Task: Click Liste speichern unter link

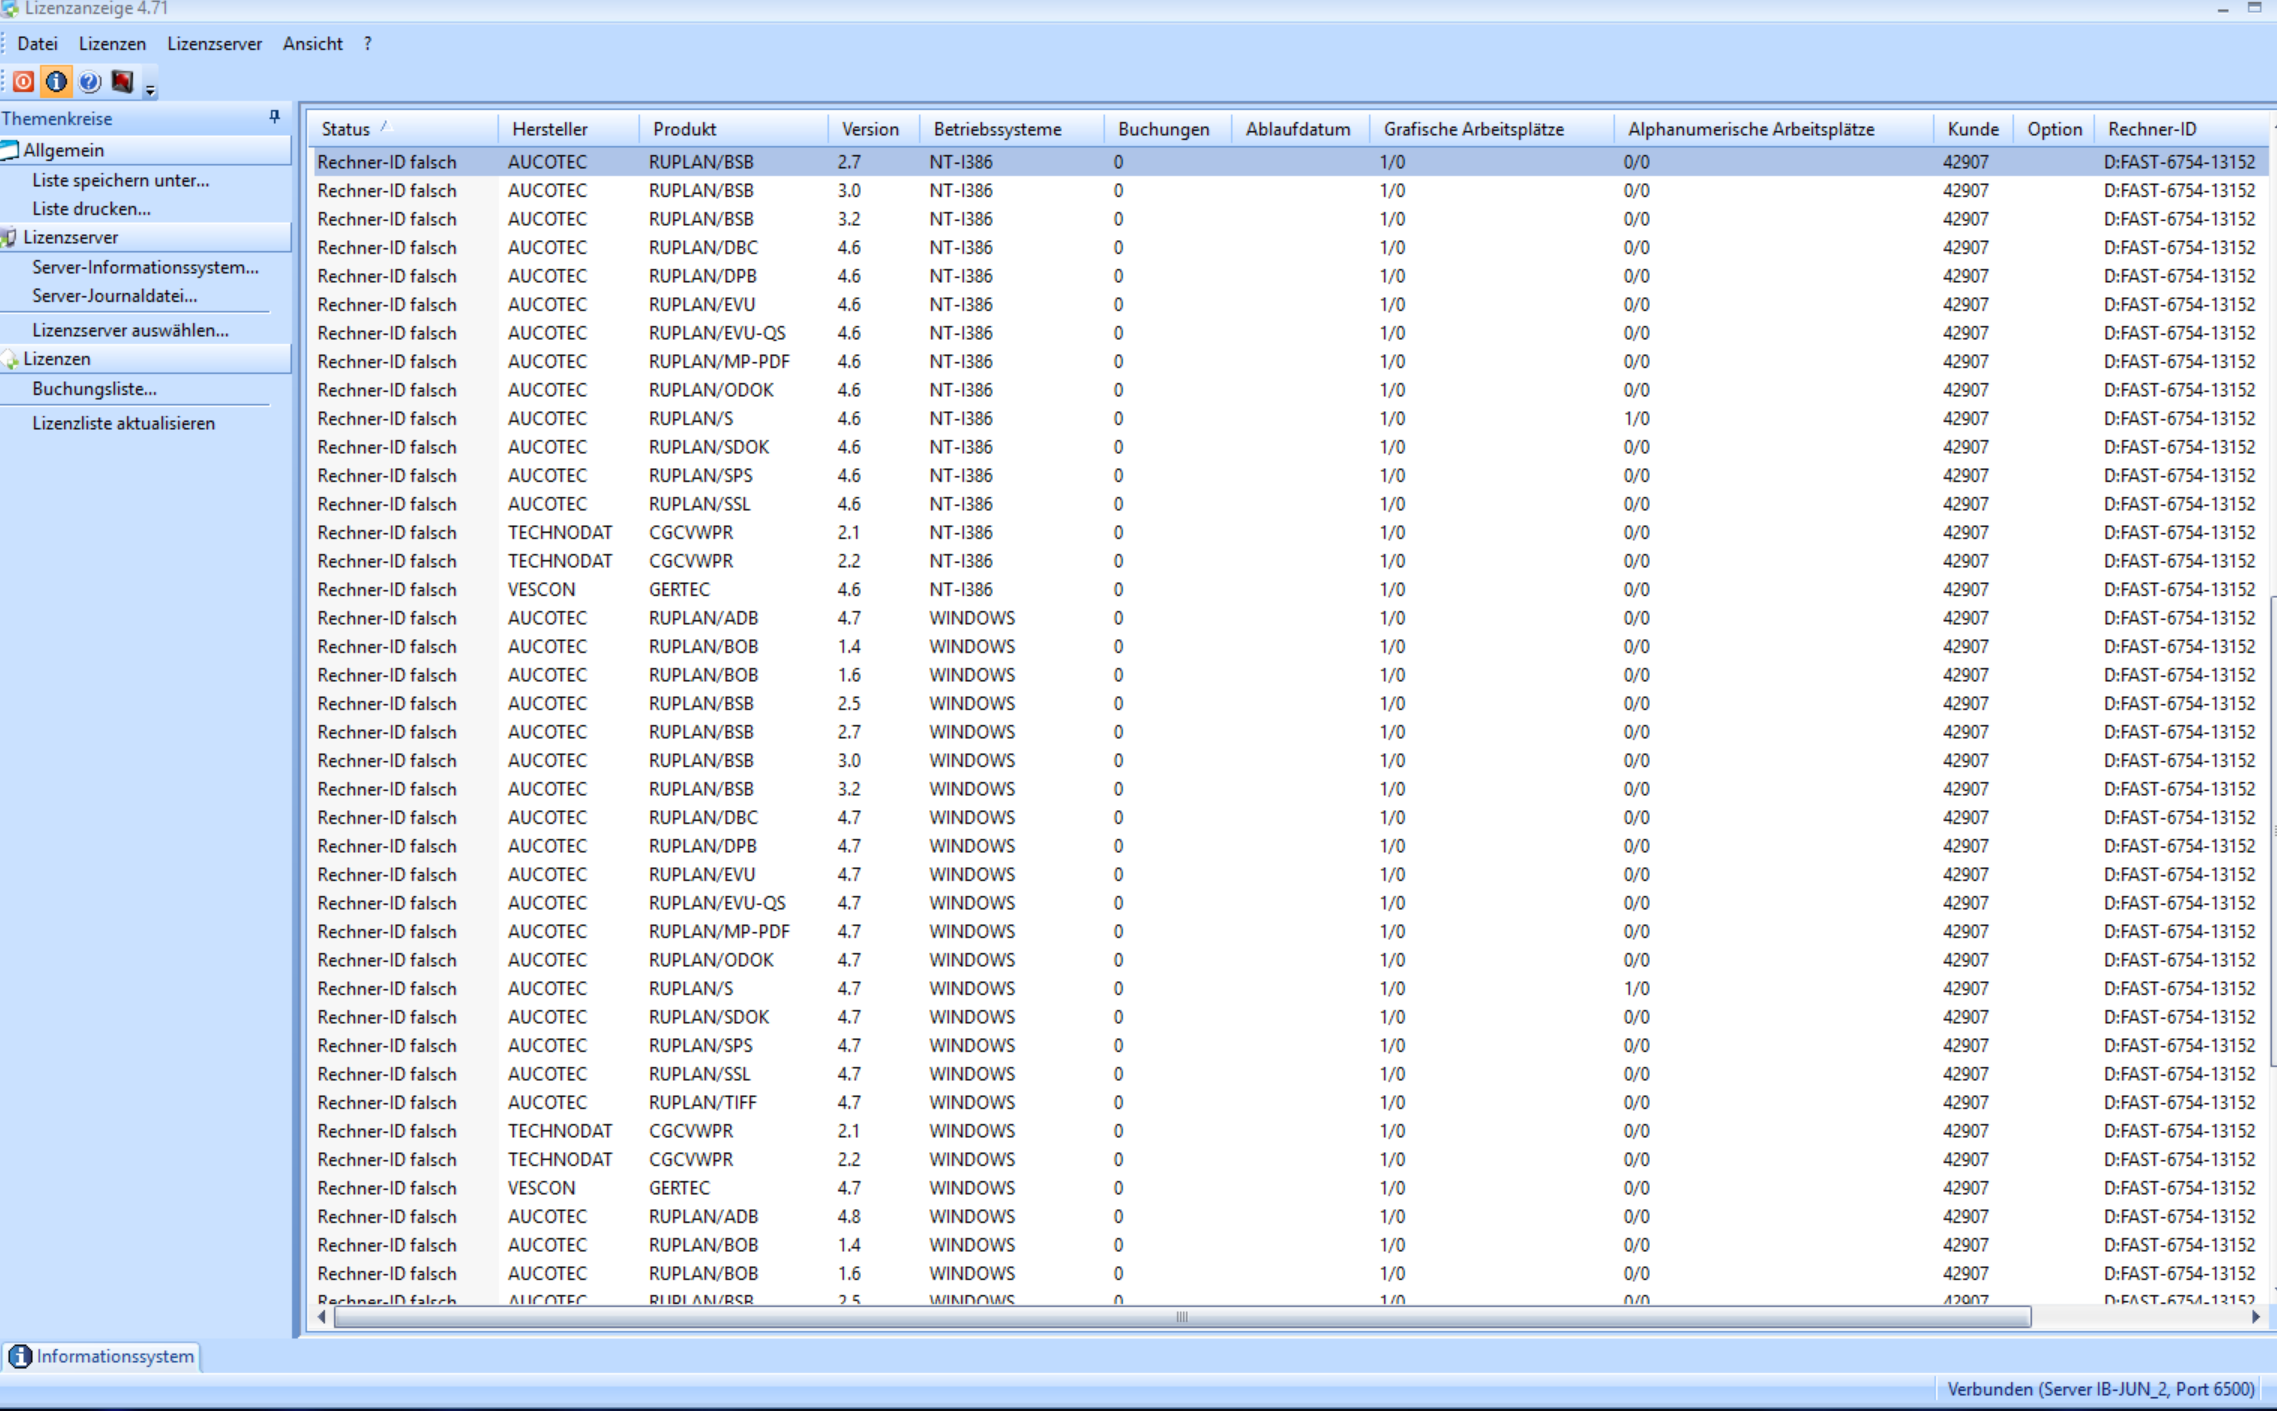Action: pyautogui.click(x=120, y=180)
